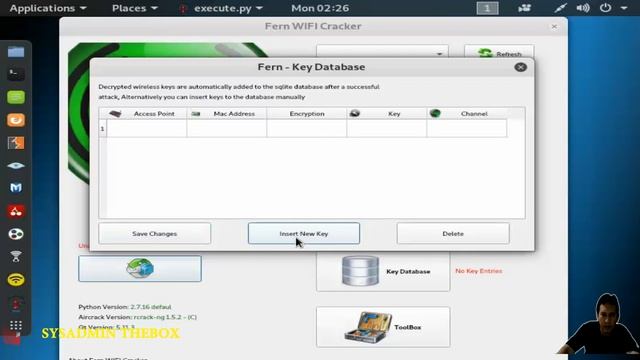Select the Key column header
640x360 pixels.
tap(387, 113)
